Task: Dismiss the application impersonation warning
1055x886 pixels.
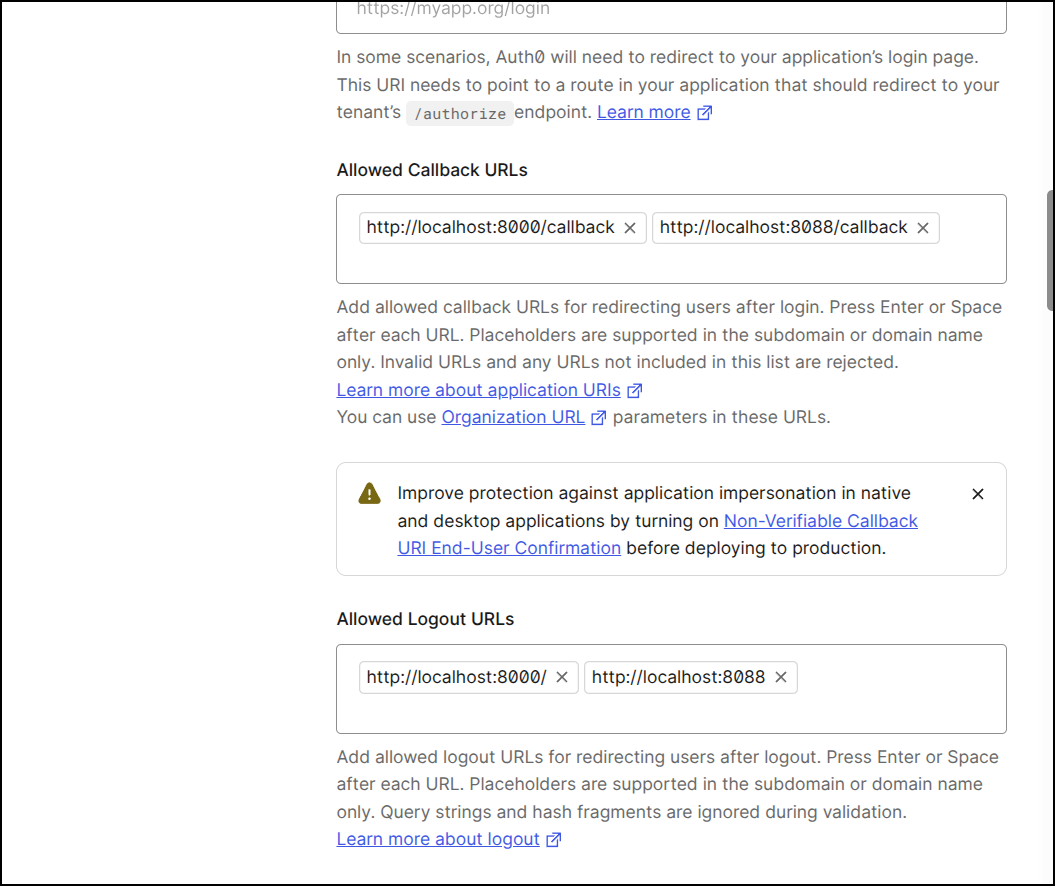Action: (978, 494)
